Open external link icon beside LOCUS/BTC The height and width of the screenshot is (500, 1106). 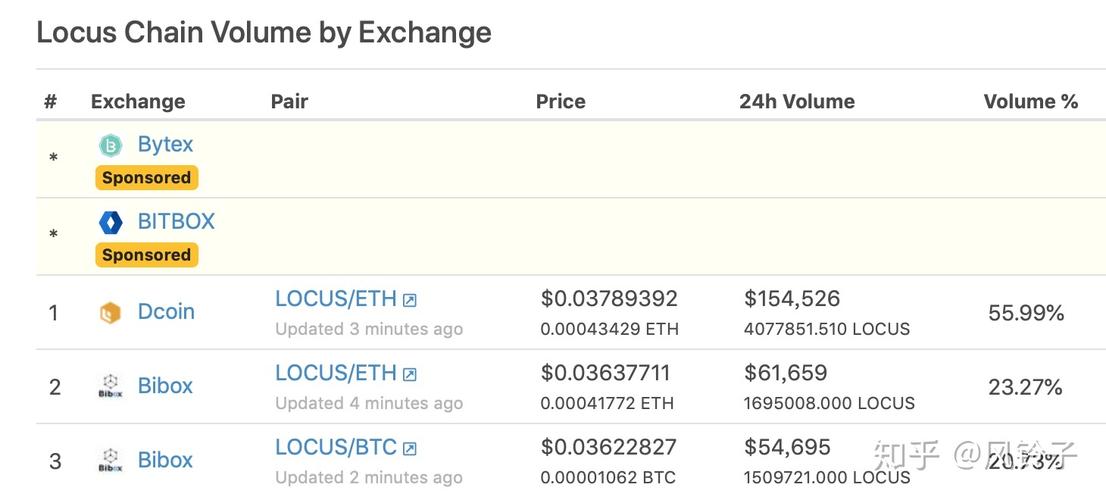click(409, 449)
